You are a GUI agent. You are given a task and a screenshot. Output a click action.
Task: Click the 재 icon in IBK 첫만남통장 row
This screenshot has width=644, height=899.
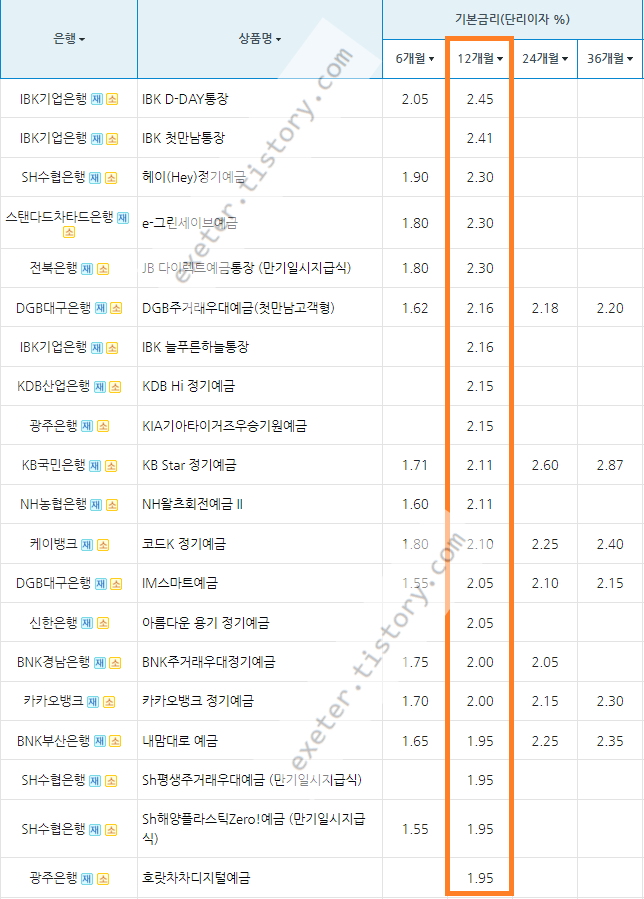click(97, 139)
